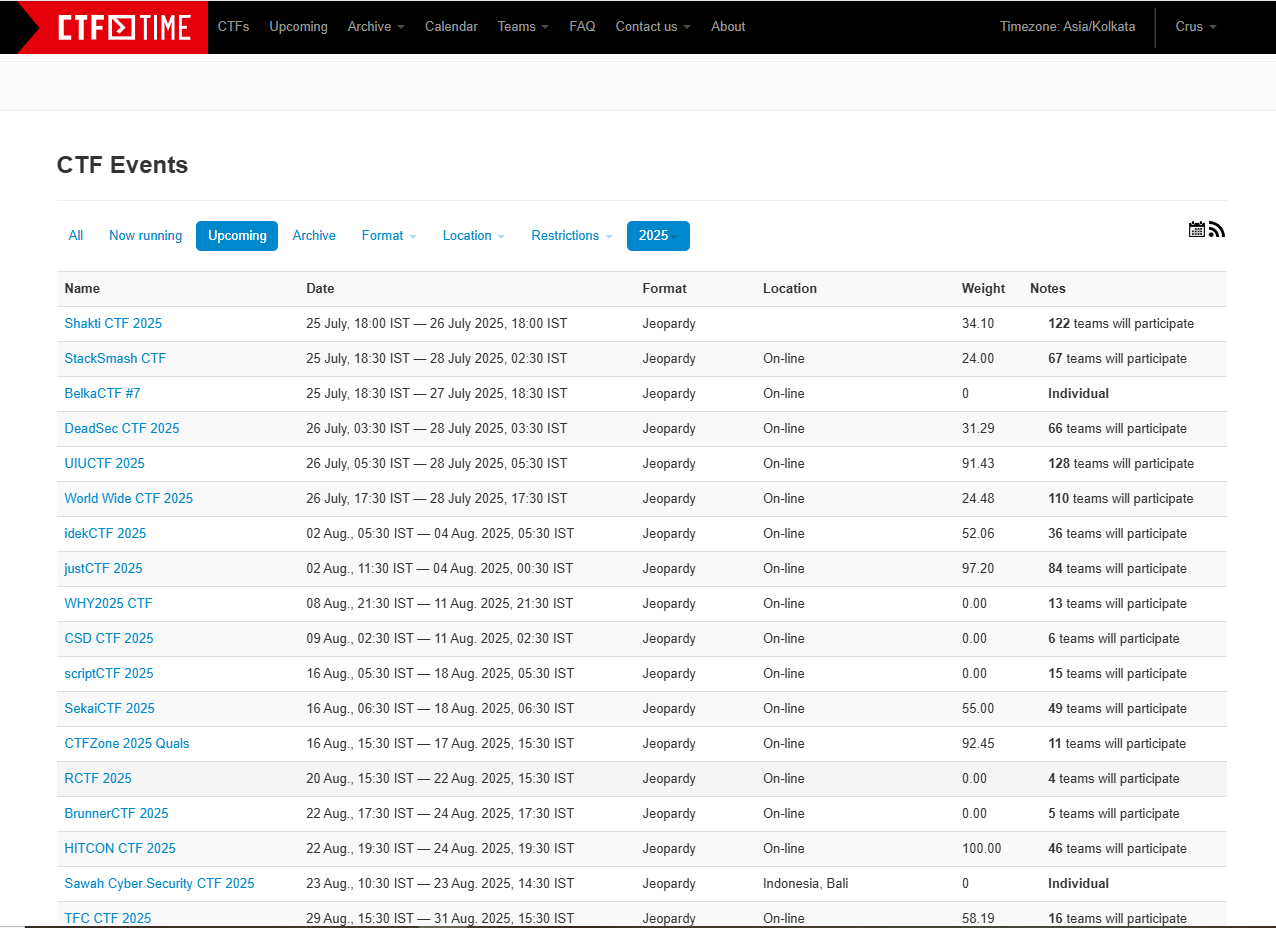1276x928 pixels.
Task: Go to Calendar in top navigation
Action: (451, 27)
